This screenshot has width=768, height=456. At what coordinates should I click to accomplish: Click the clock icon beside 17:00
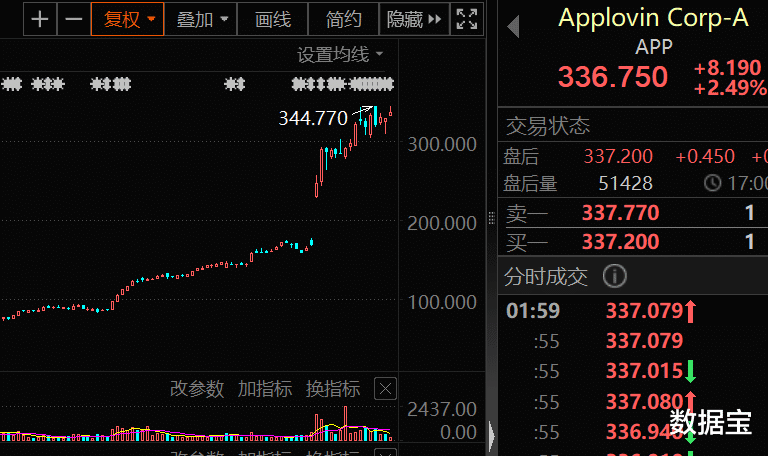pos(712,183)
